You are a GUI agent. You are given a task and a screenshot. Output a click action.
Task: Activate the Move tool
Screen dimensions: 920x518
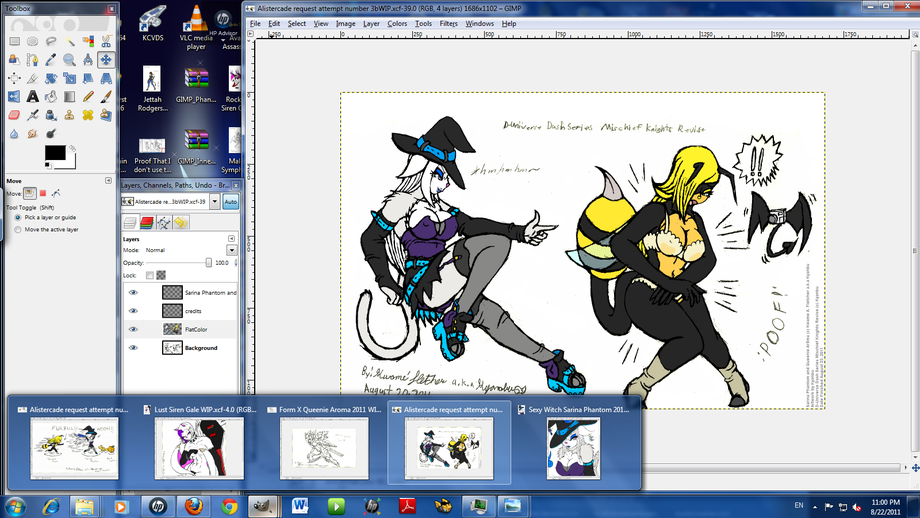[105, 60]
